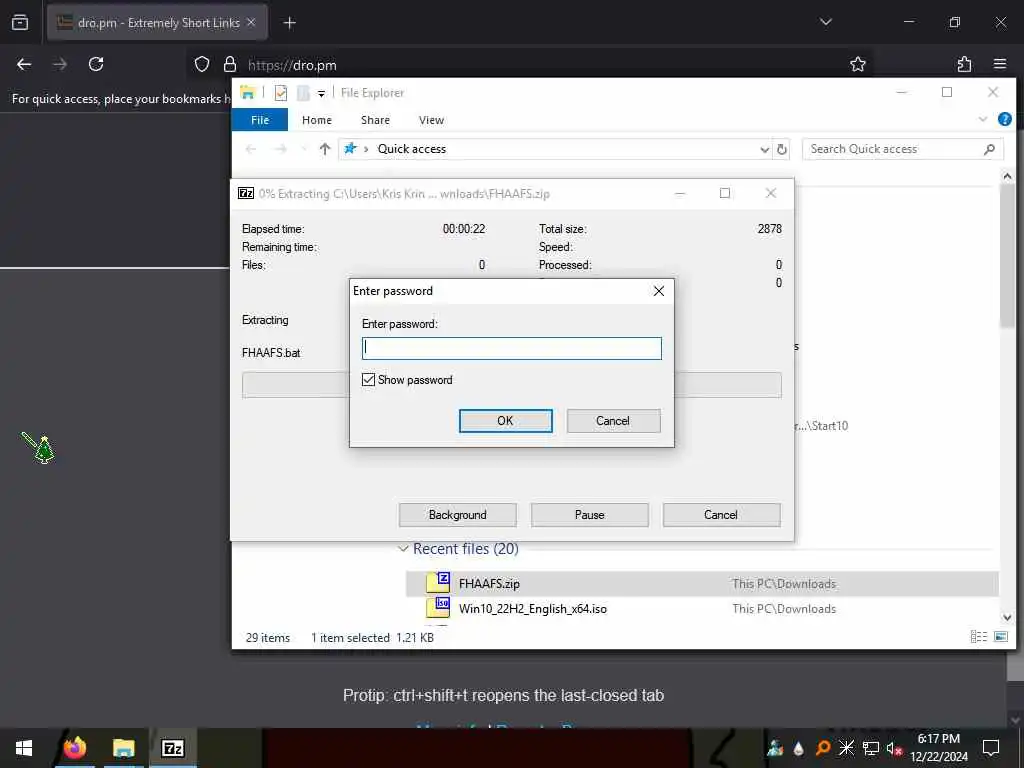
Task: Click the ISO file icon
Action: pos(438,607)
